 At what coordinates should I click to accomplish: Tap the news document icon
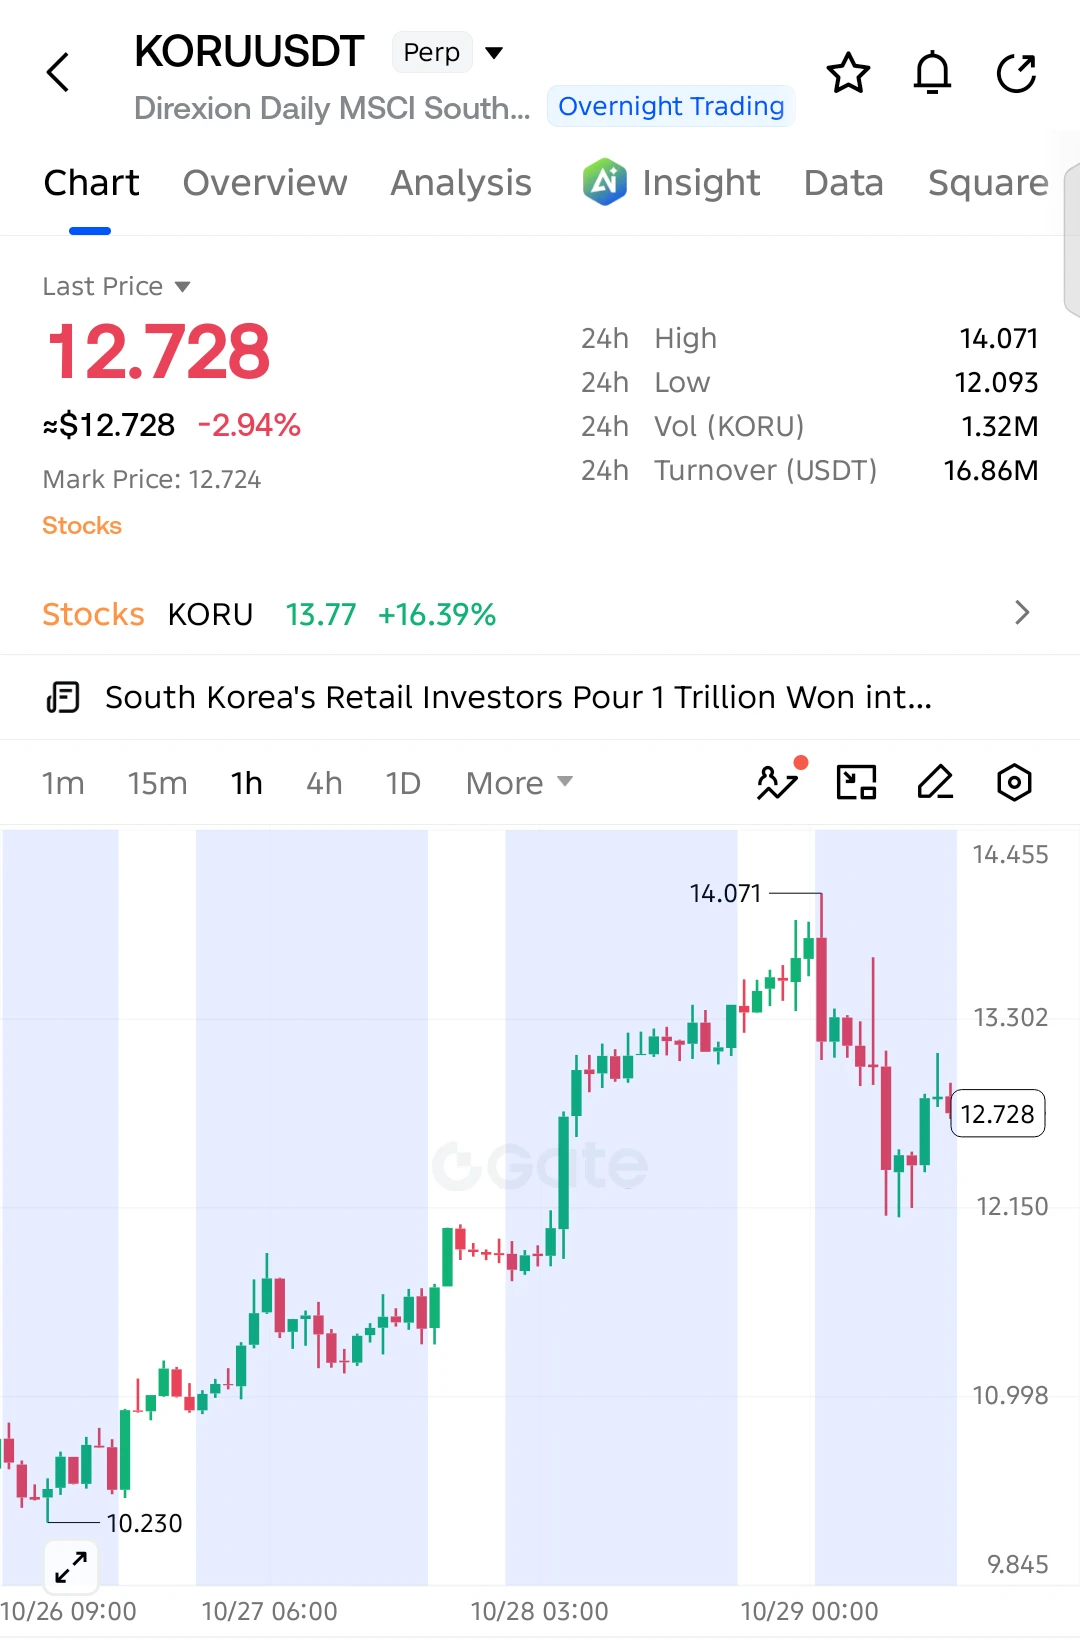[x=63, y=697]
